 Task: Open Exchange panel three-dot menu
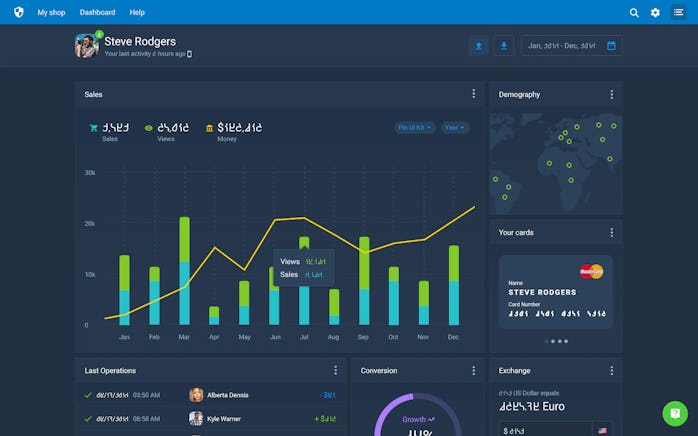[x=612, y=370]
